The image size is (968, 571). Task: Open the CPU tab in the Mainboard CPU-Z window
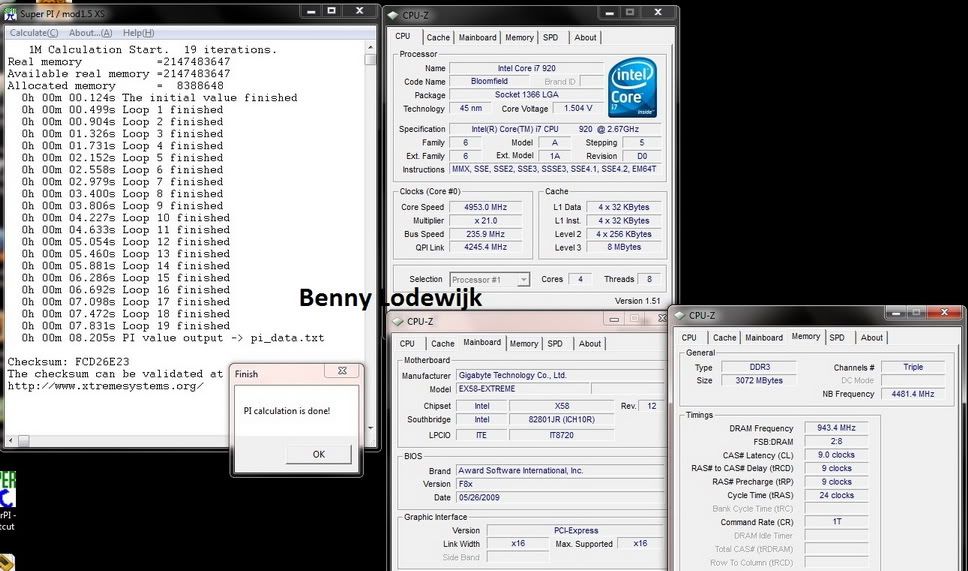pyautogui.click(x=407, y=344)
